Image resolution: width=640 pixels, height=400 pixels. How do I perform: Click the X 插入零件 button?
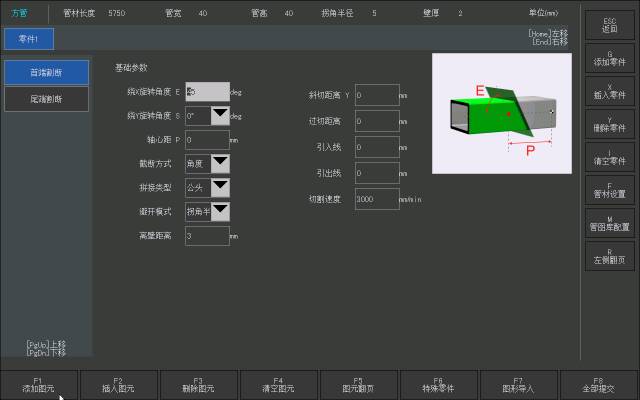point(610,91)
